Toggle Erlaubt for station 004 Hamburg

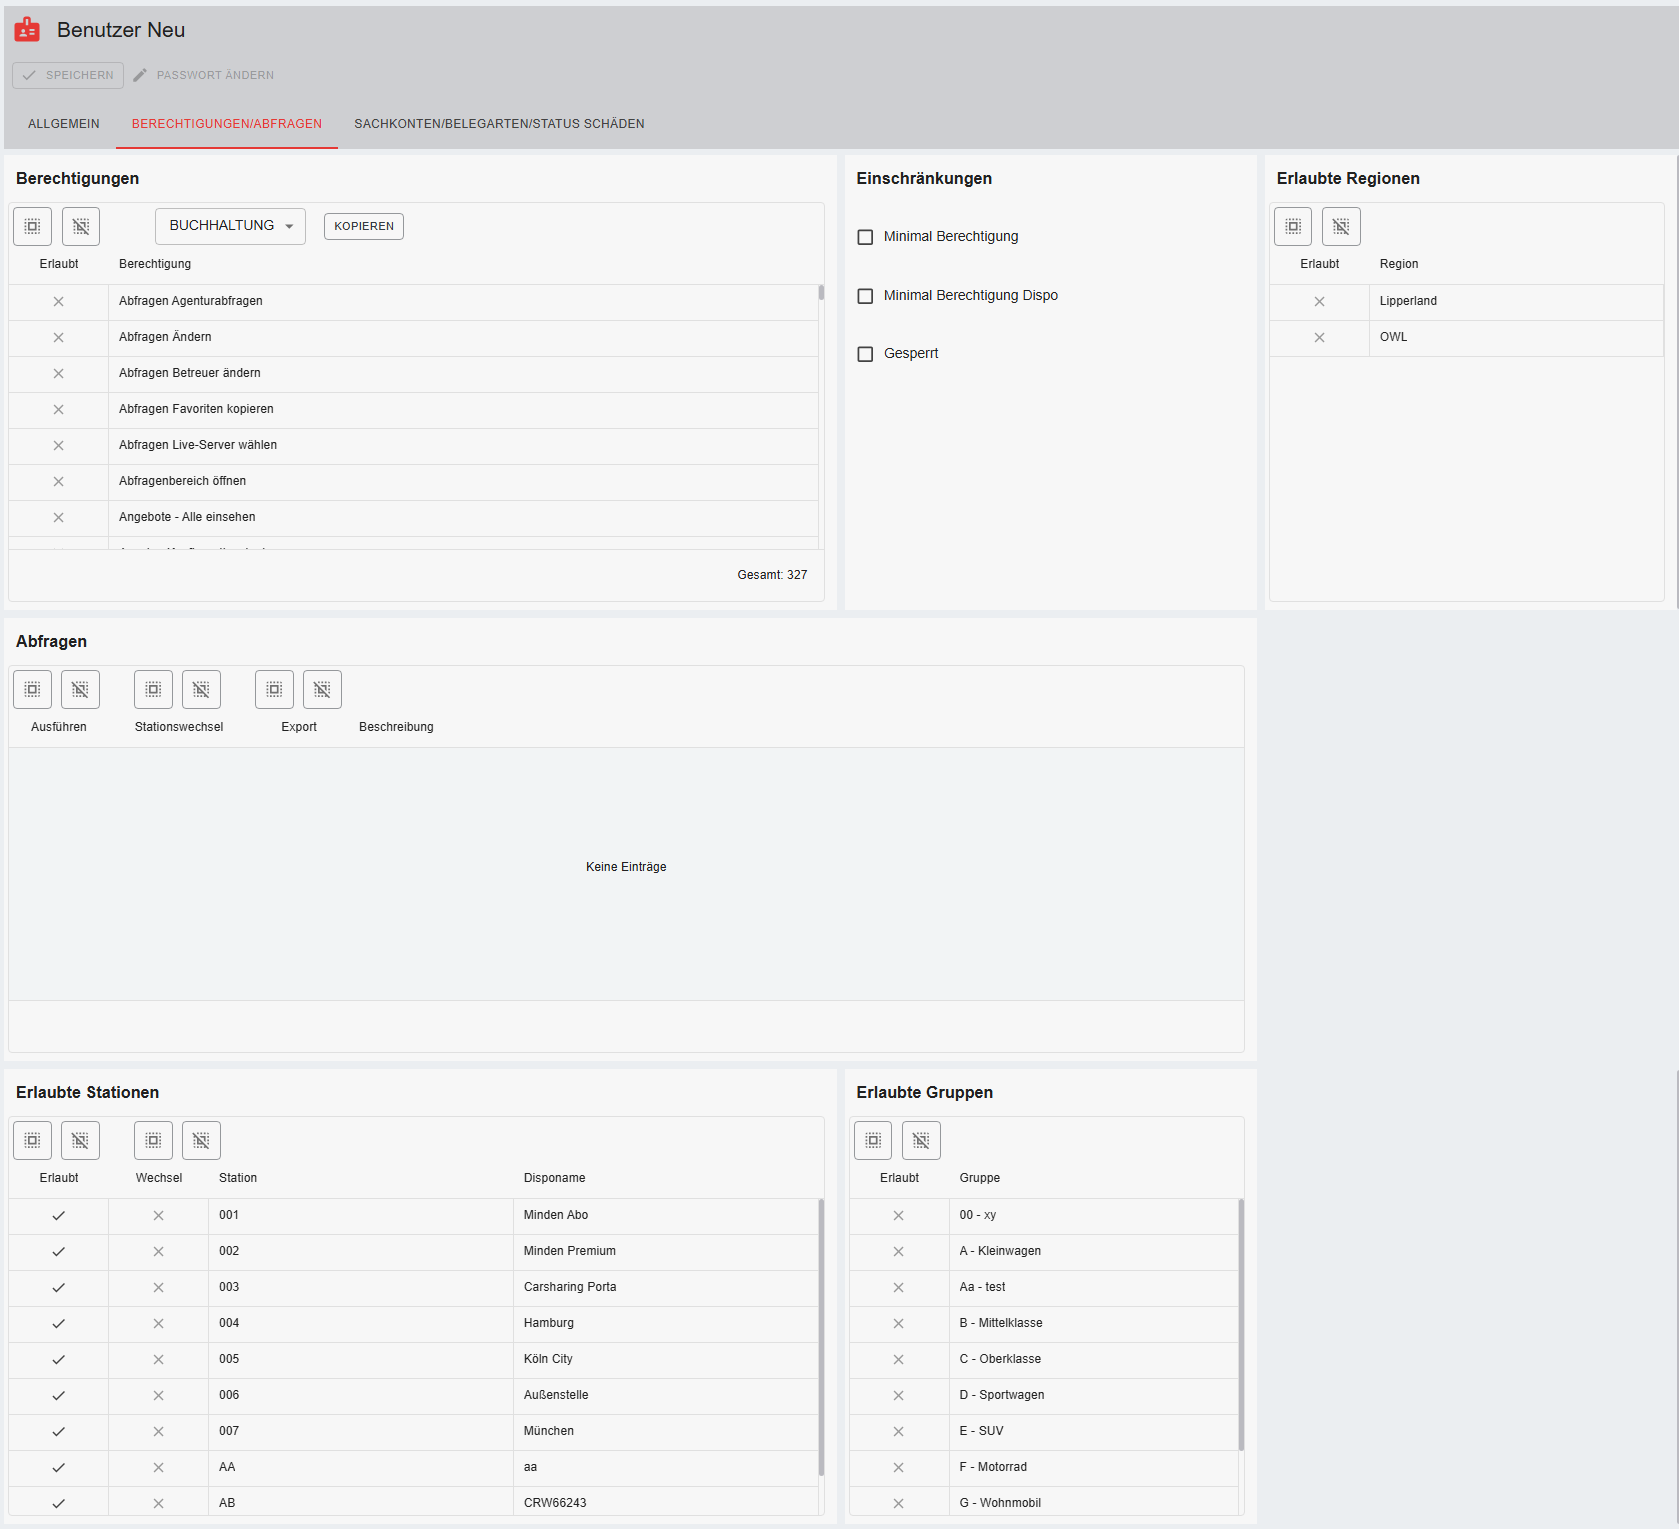(x=59, y=1324)
